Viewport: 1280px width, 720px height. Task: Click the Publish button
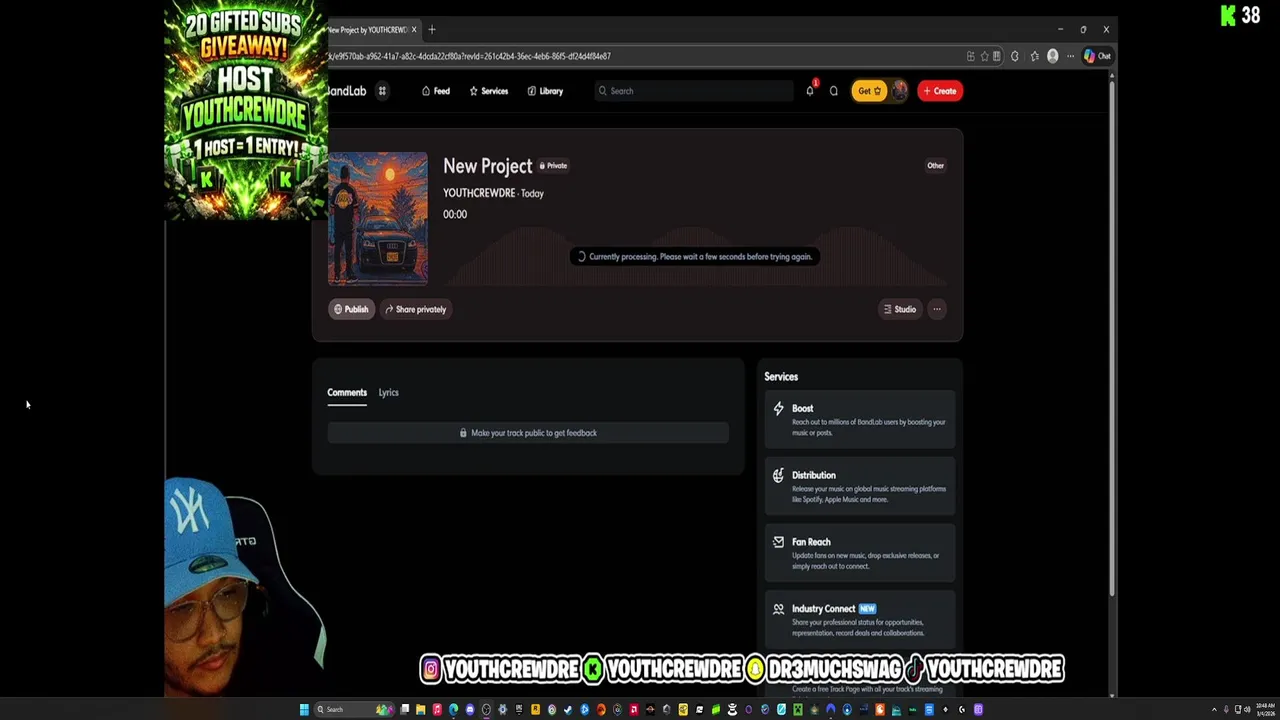pyautogui.click(x=351, y=309)
